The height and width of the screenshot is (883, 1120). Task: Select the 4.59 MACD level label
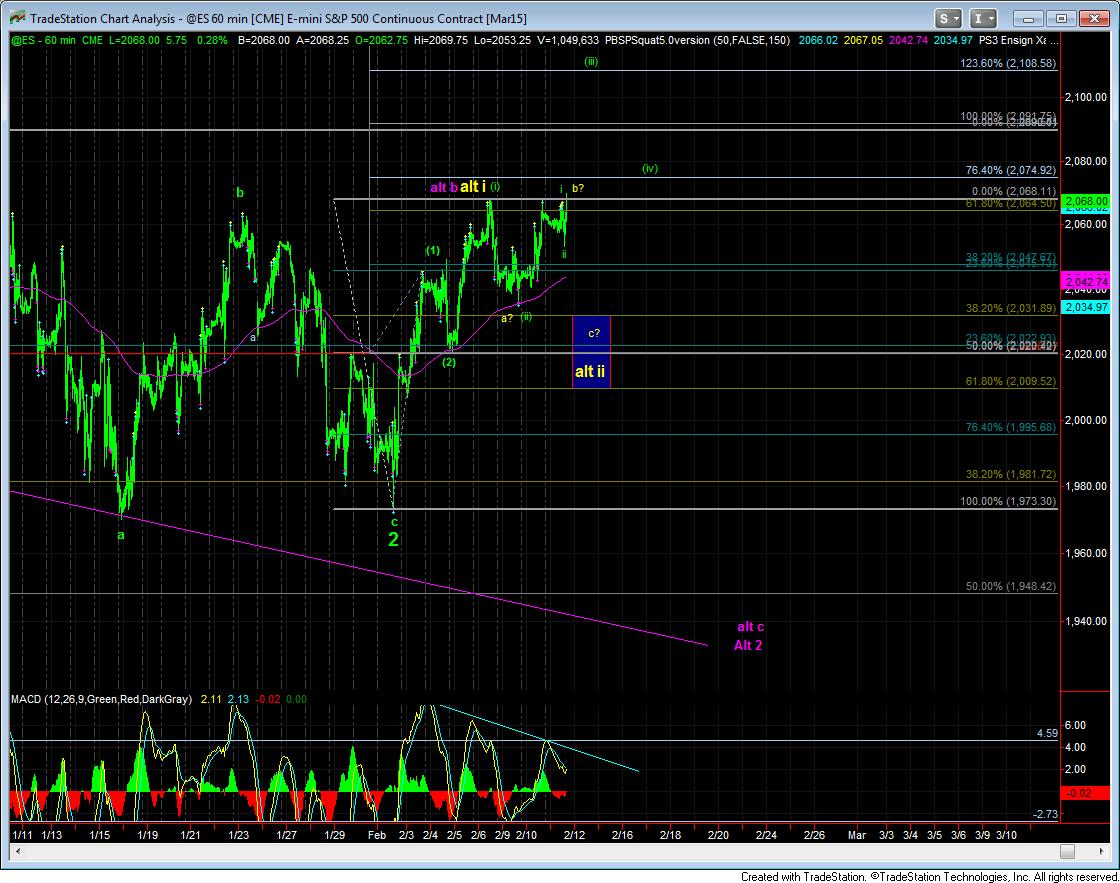click(x=1047, y=733)
